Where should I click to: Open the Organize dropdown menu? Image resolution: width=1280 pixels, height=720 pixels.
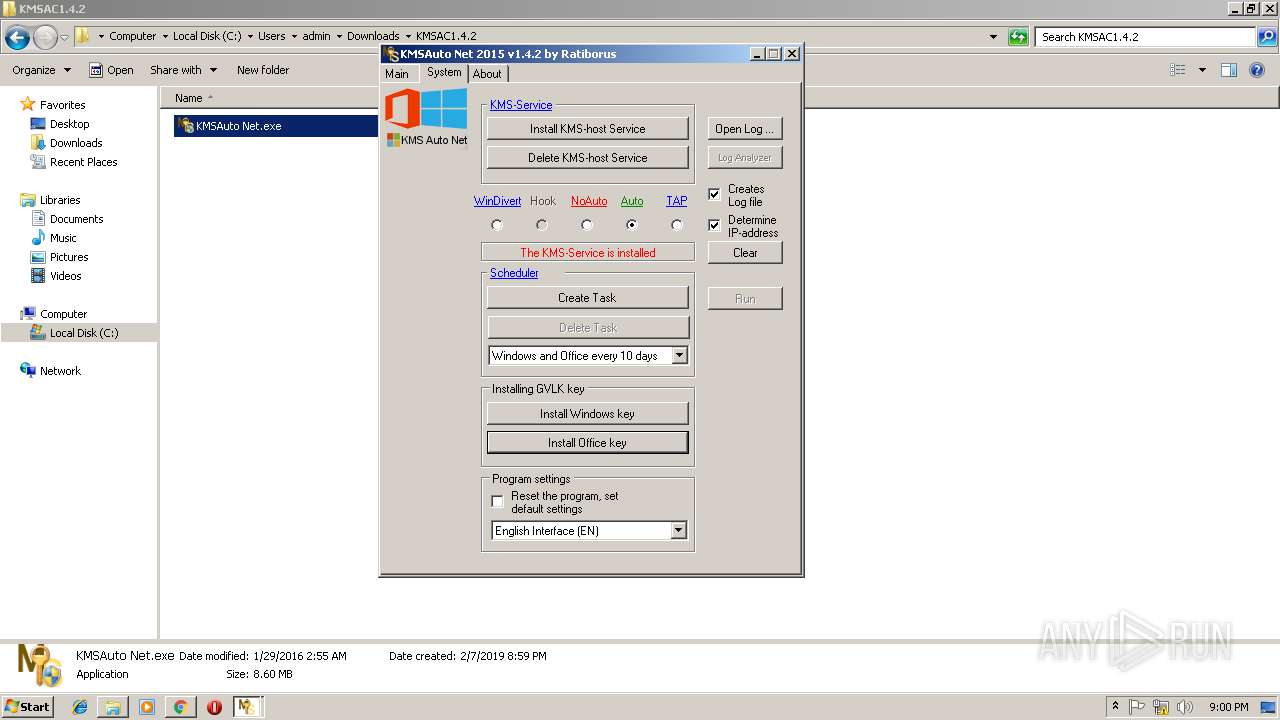[42, 70]
